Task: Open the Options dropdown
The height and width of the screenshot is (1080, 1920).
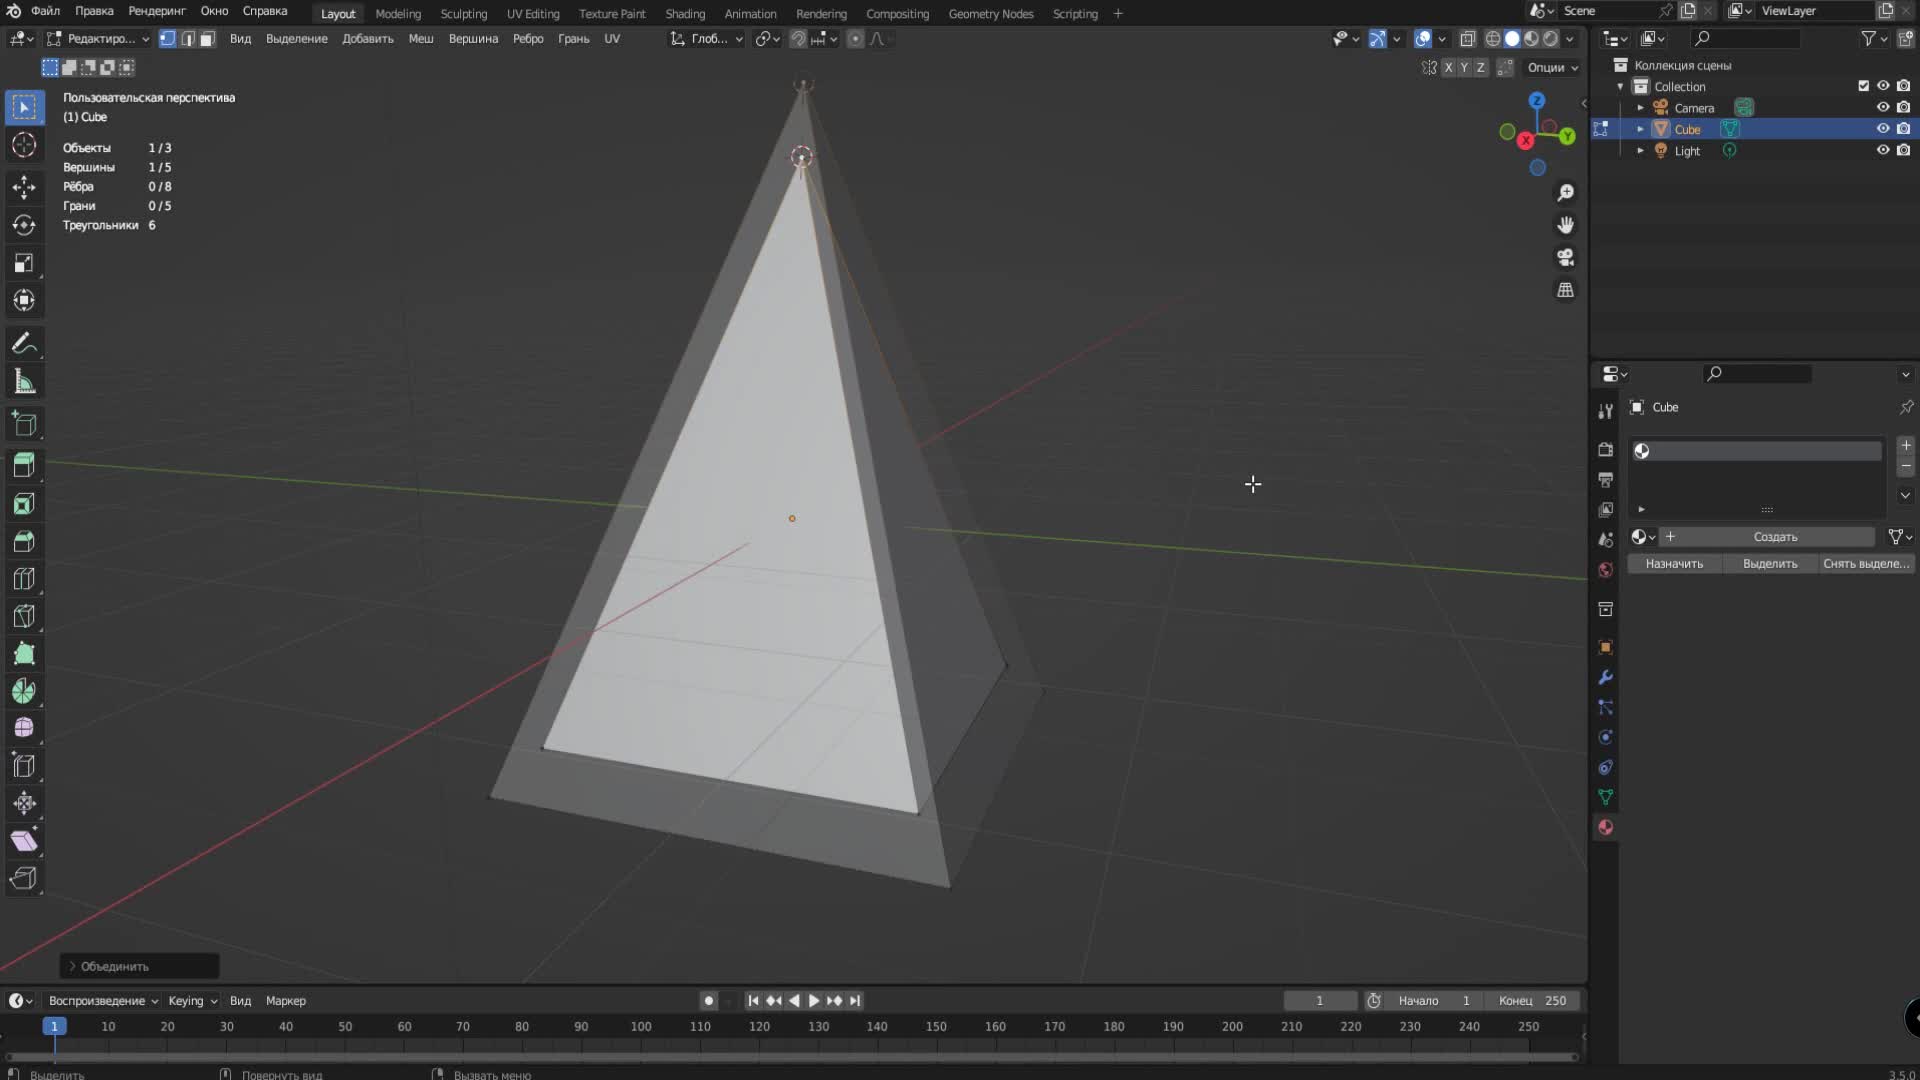Action: point(1553,67)
